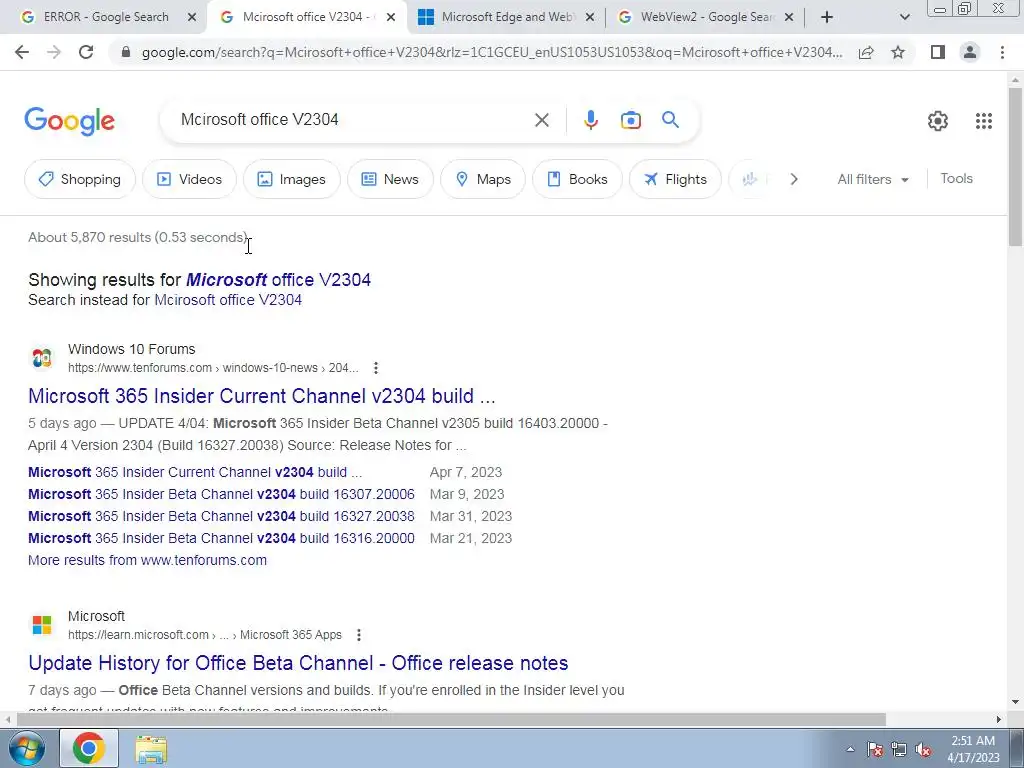Image resolution: width=1024 pixels, height=768 pixels.
Task: Start voice search with the microphone
Action: click(590, 120)
